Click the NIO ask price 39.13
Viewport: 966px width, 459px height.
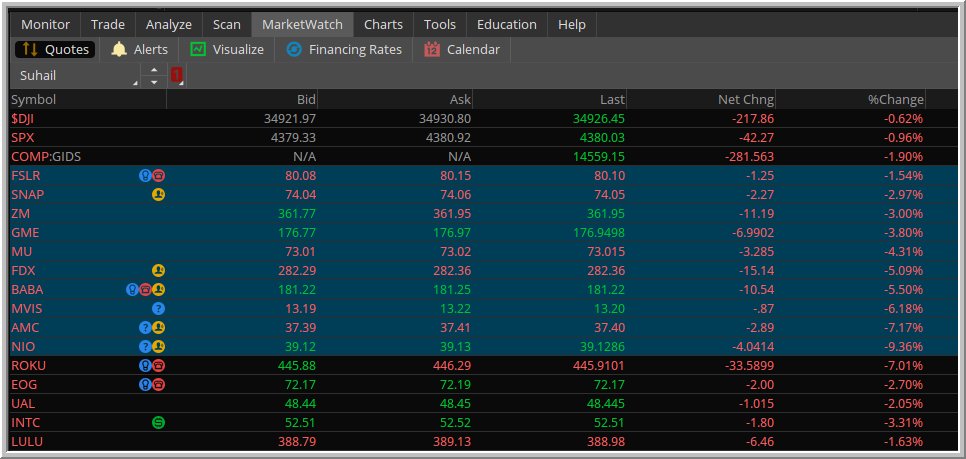[x=456, y=347]
